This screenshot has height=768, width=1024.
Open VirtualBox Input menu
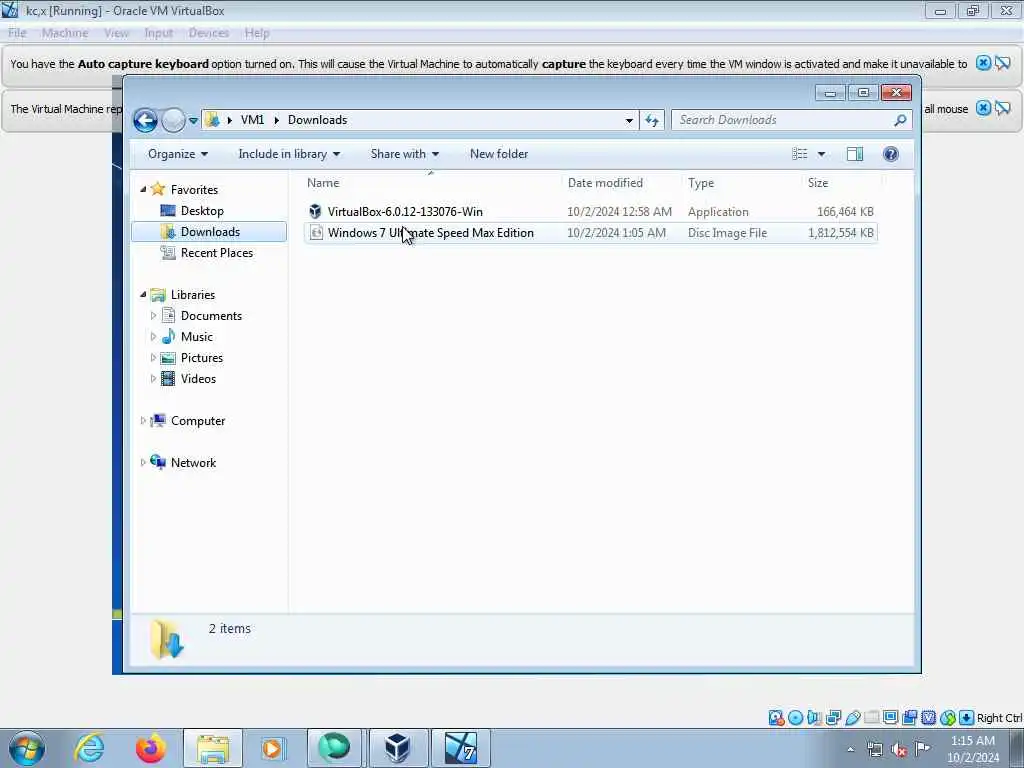pyautogui.click(x=159, y=33)
